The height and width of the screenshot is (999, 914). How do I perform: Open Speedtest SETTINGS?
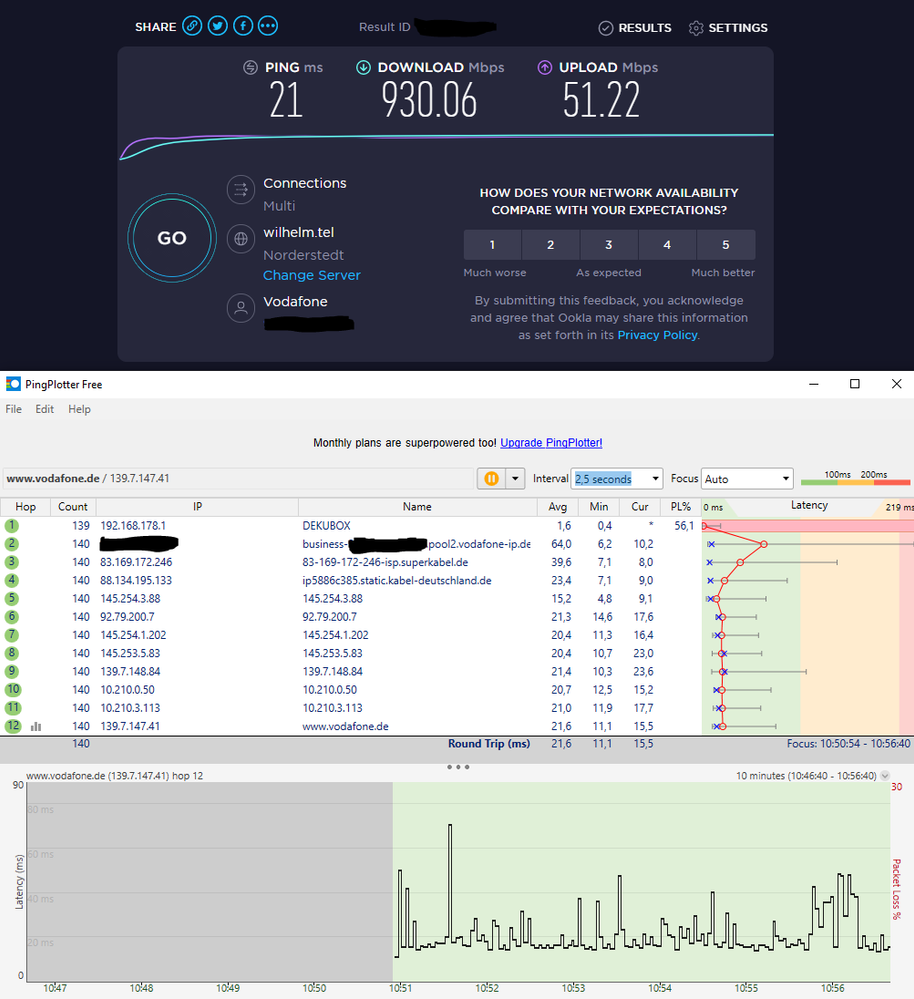[728, 28]
